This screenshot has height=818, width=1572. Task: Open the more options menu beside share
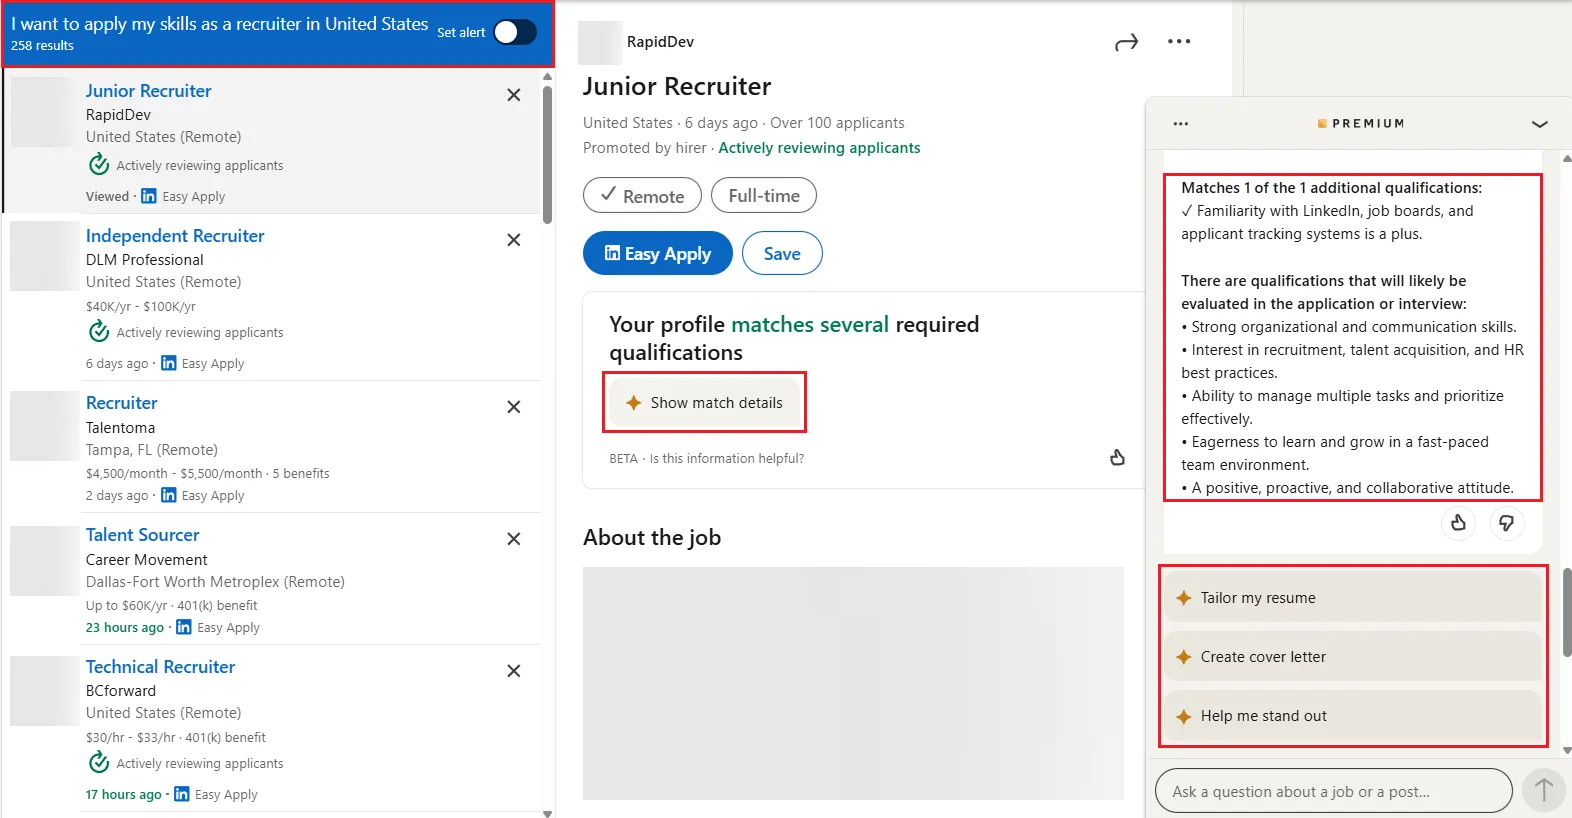point(1179,42)
